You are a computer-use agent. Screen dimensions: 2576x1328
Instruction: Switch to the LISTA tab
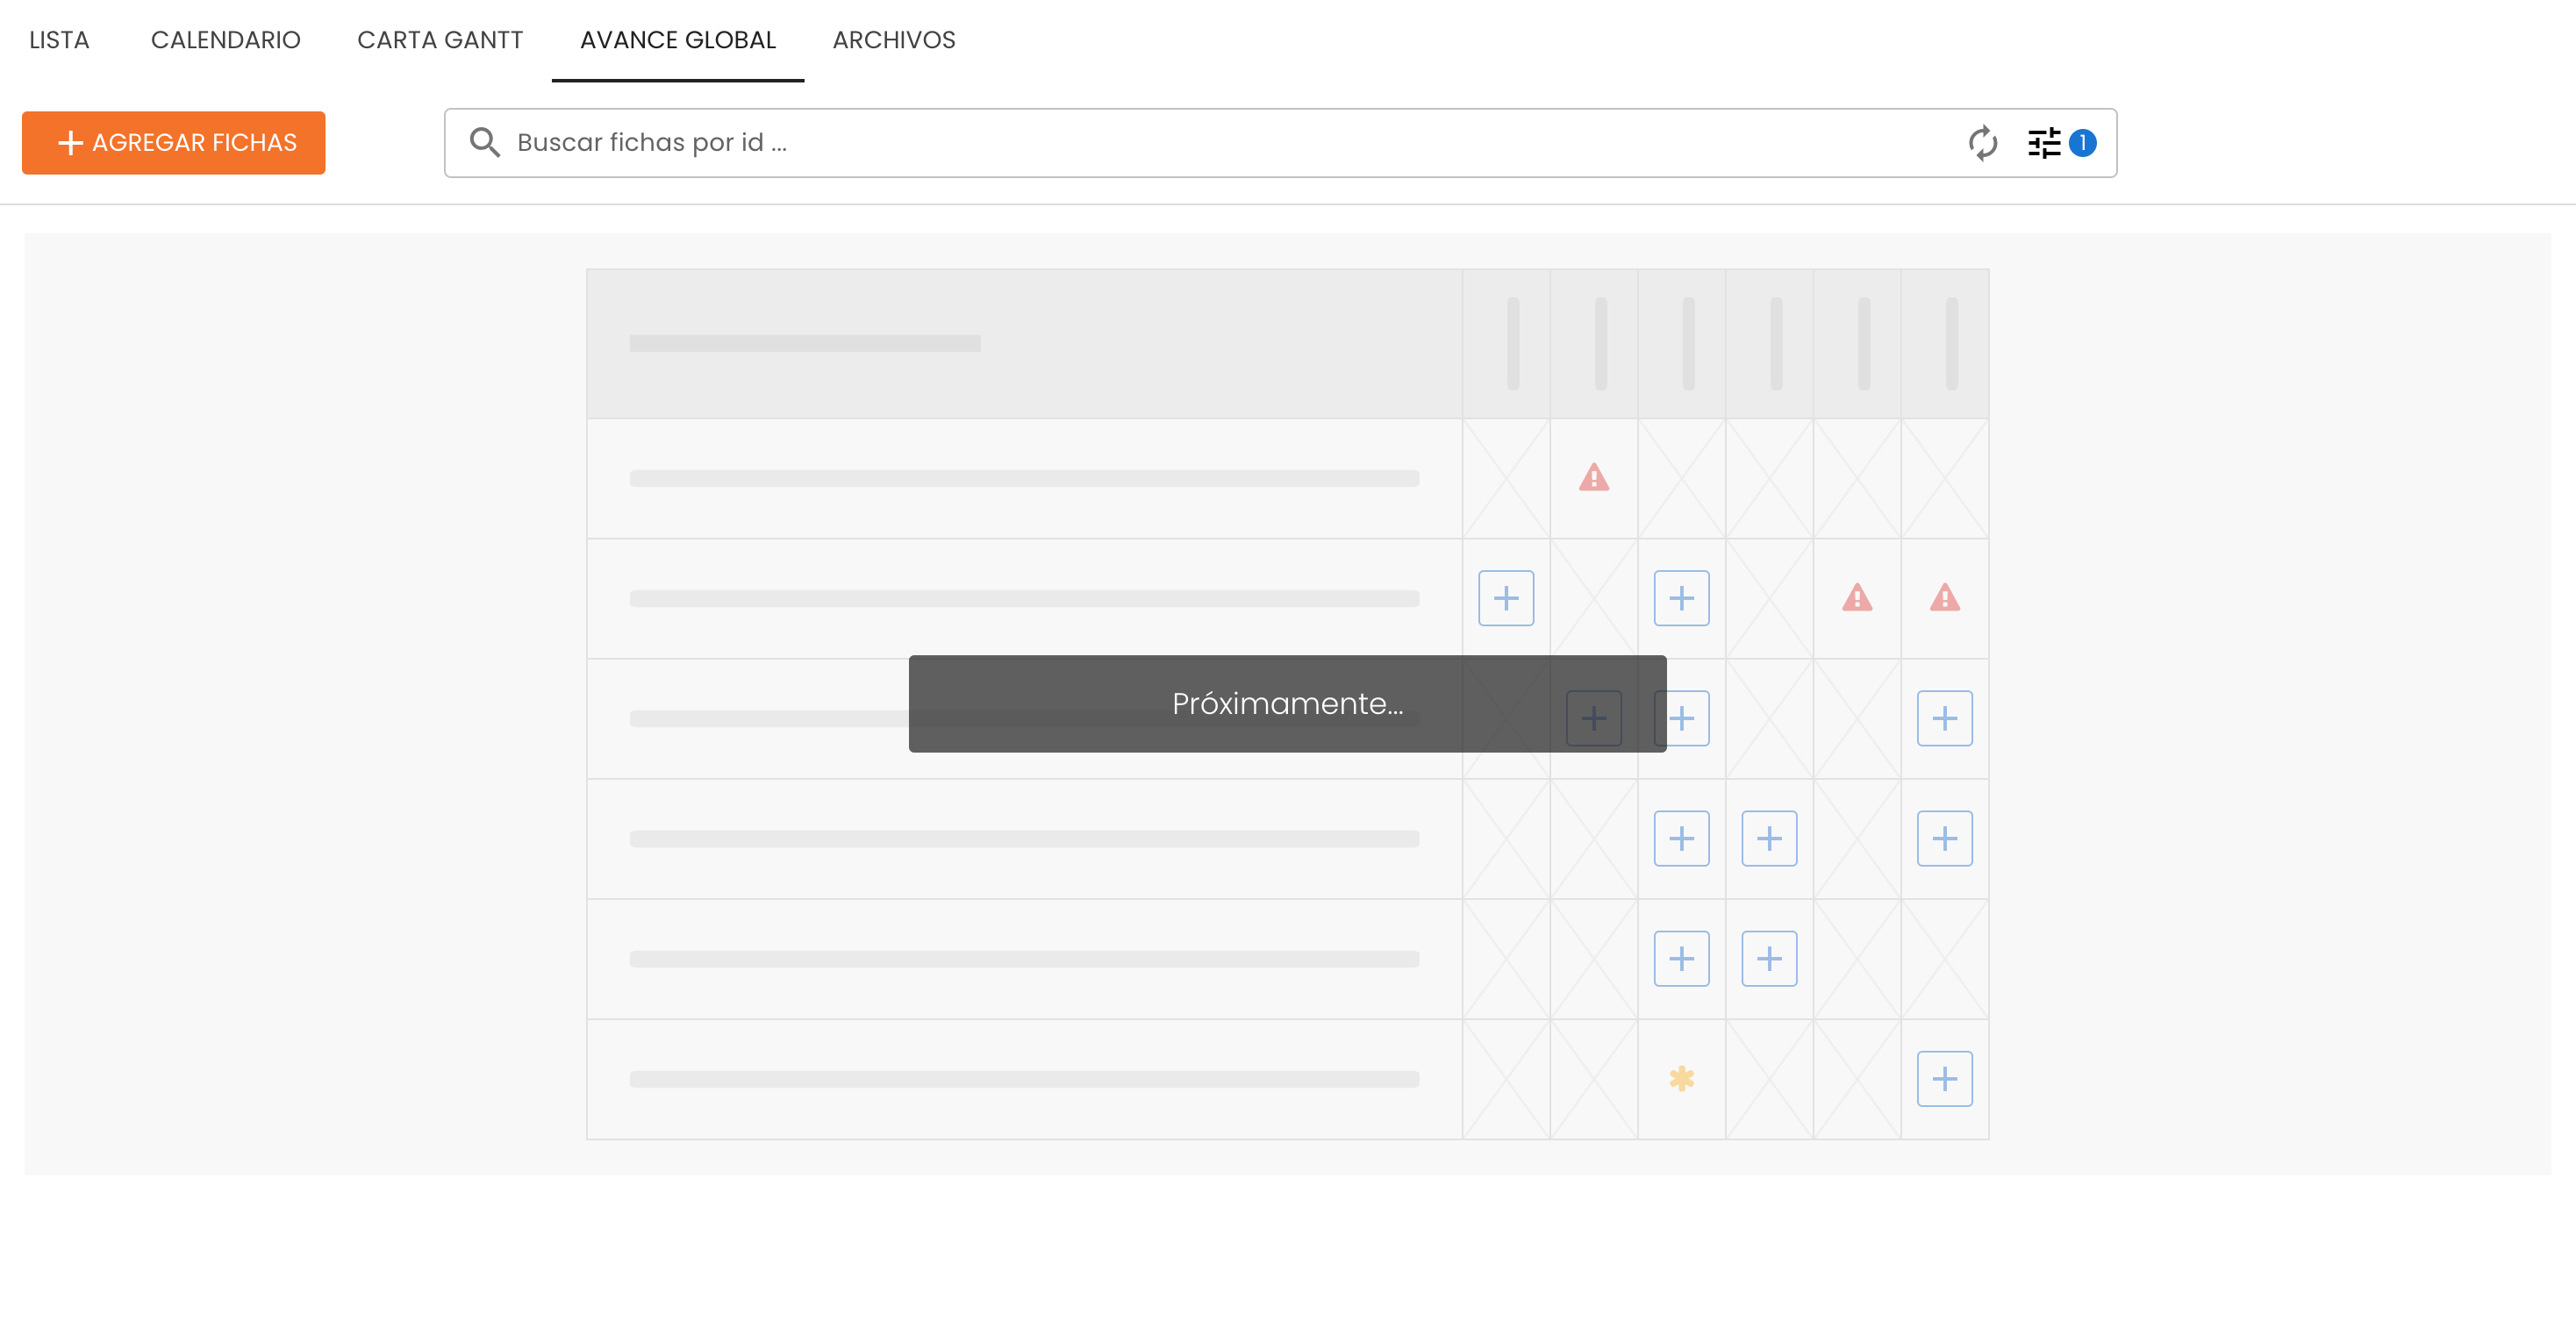(x=59, y=40)
